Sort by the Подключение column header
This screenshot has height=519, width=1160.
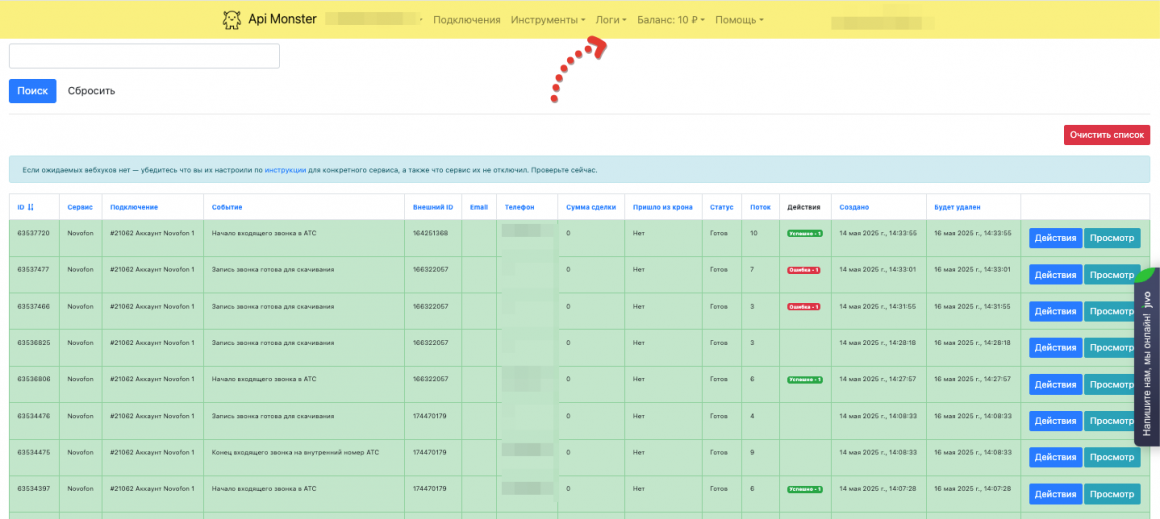tap(134, 207)
